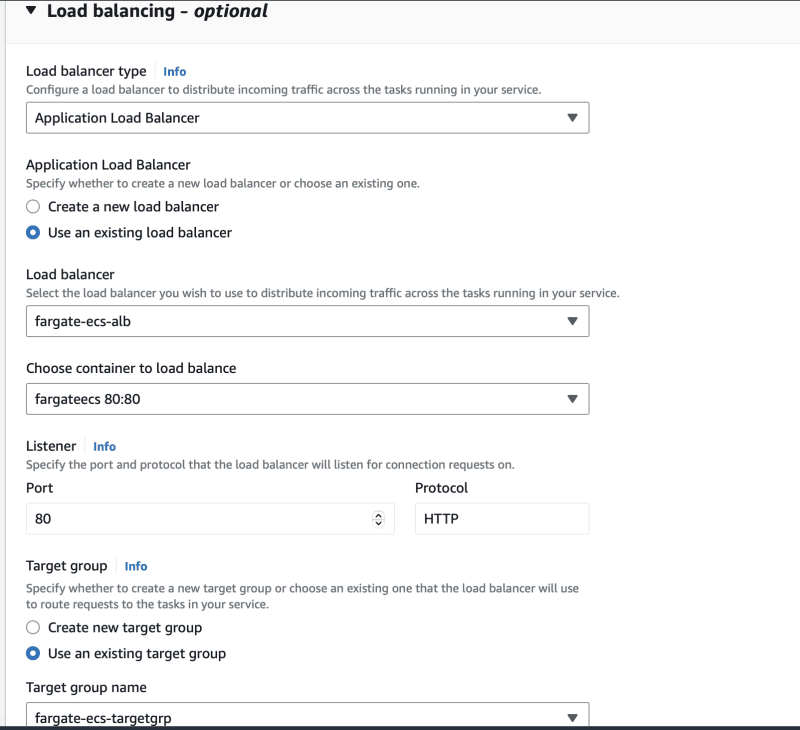Click arrow icon on target group selector

click(x=572, y=718)
